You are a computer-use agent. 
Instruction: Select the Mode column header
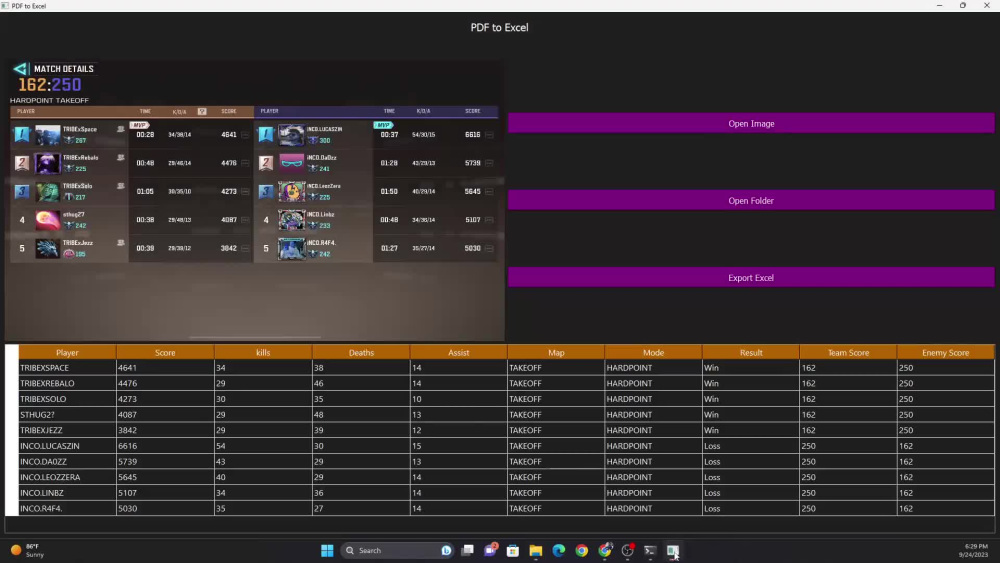(653, 352)
